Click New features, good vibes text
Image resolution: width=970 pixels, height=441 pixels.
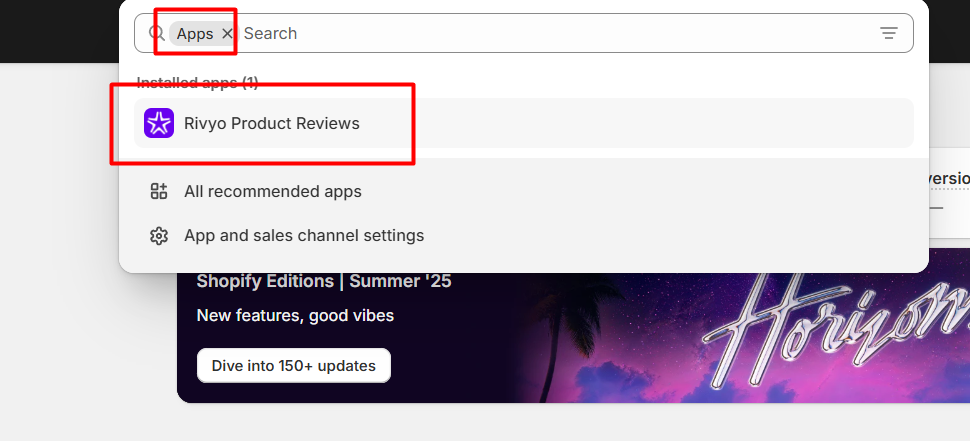[x=295, y=315]
